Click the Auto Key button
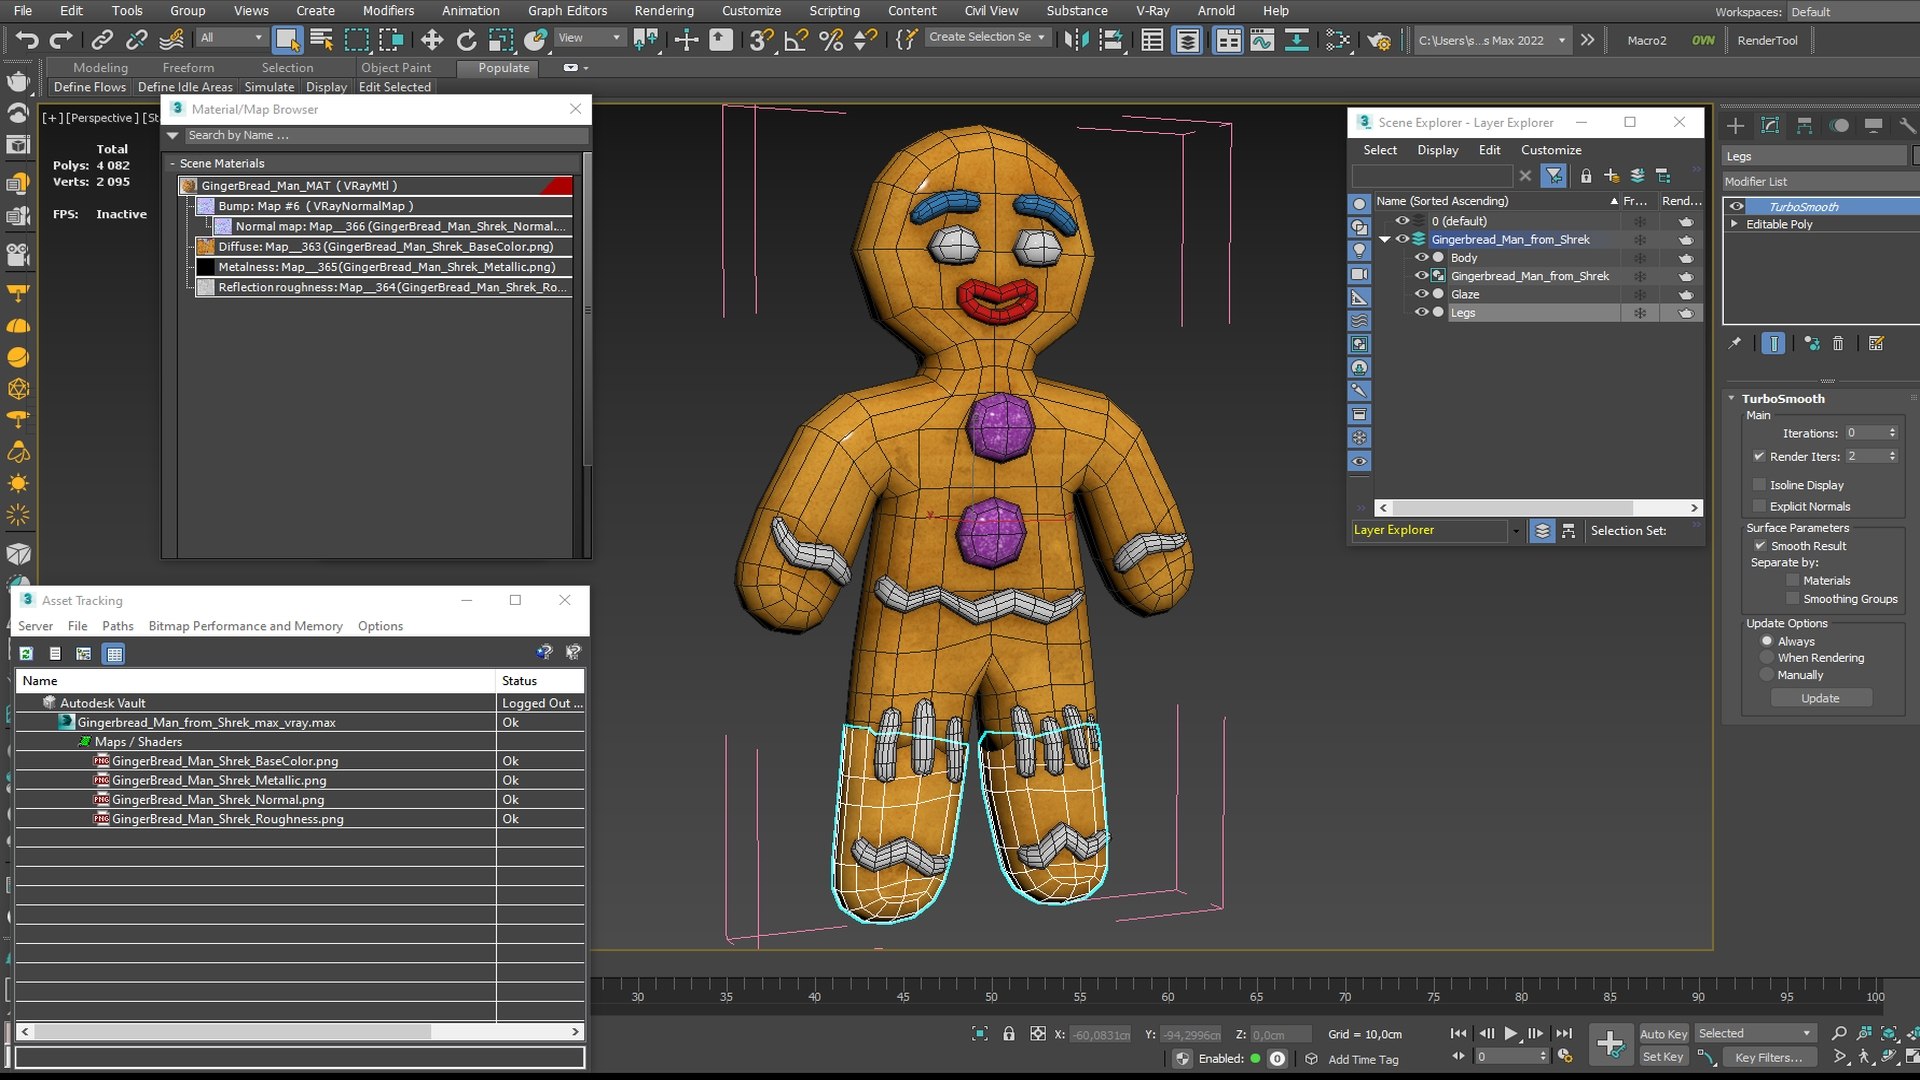 point(1663,1034)
